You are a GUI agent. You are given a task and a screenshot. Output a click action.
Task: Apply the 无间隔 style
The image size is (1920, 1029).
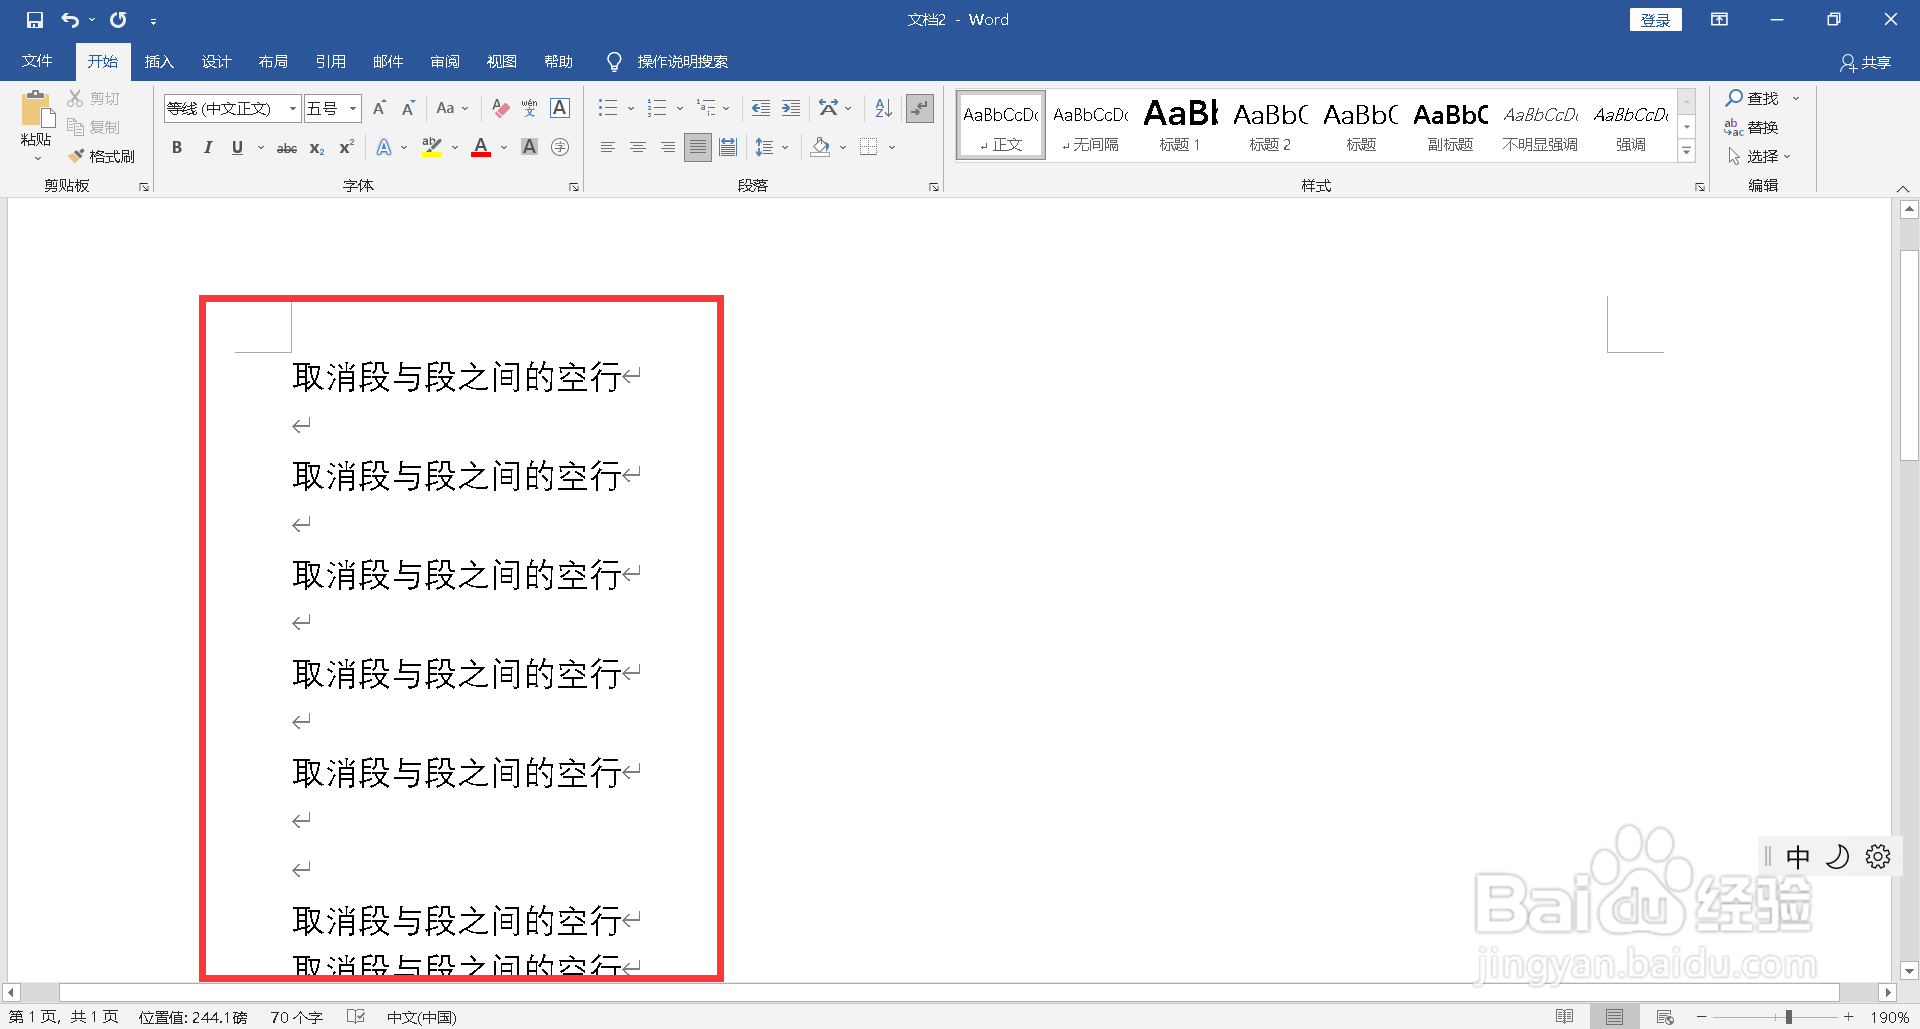point(1091,125)
